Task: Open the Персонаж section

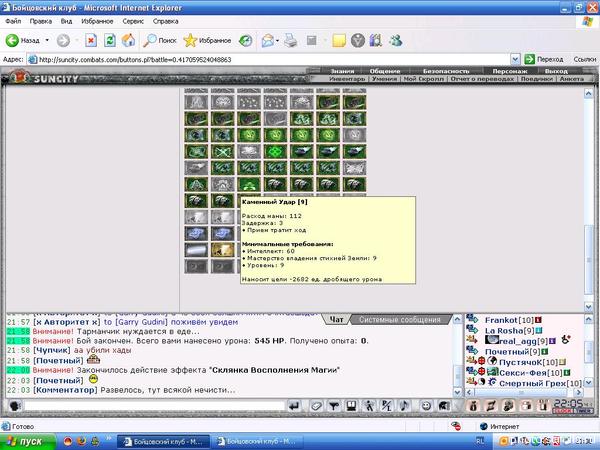Action: (x=510, y=71)
